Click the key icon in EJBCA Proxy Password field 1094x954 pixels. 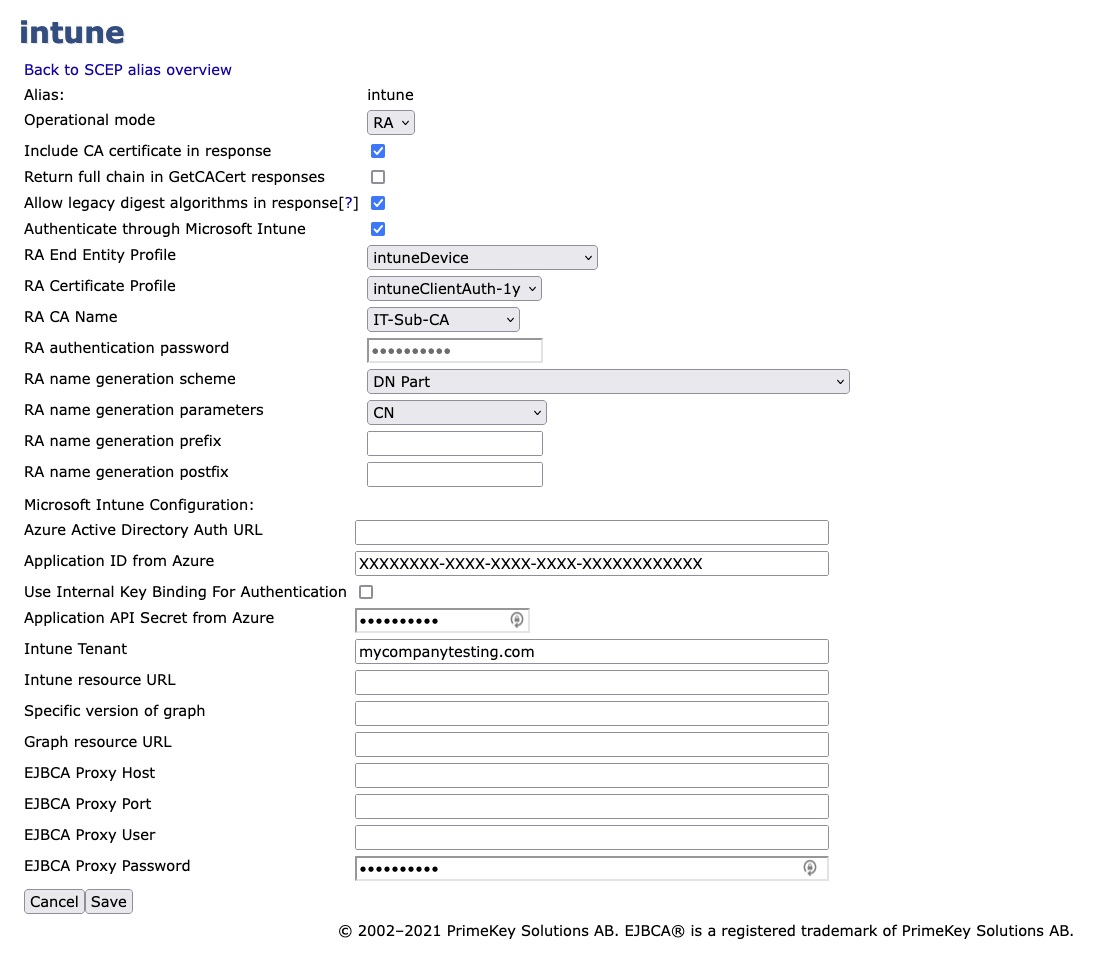(810, 868)
